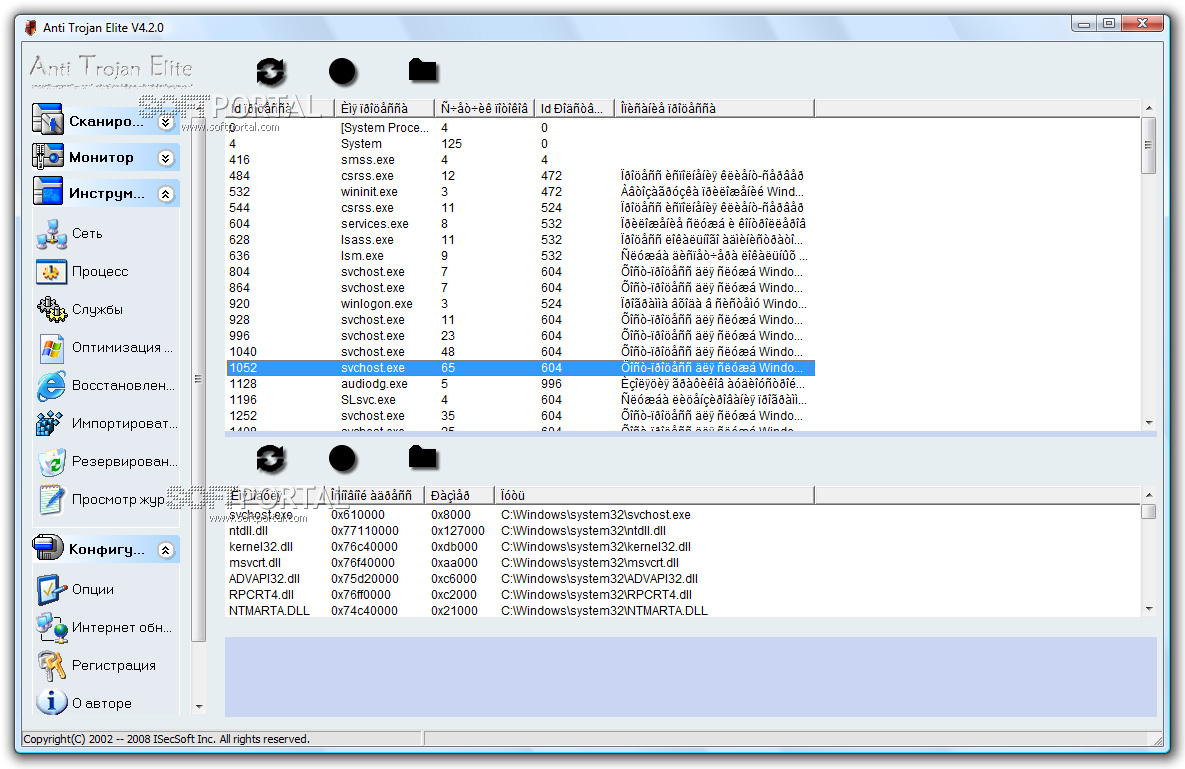1185x769 pixels.
Task: Collapse the Инструм... section chevron
Action: tap(166, 194)
